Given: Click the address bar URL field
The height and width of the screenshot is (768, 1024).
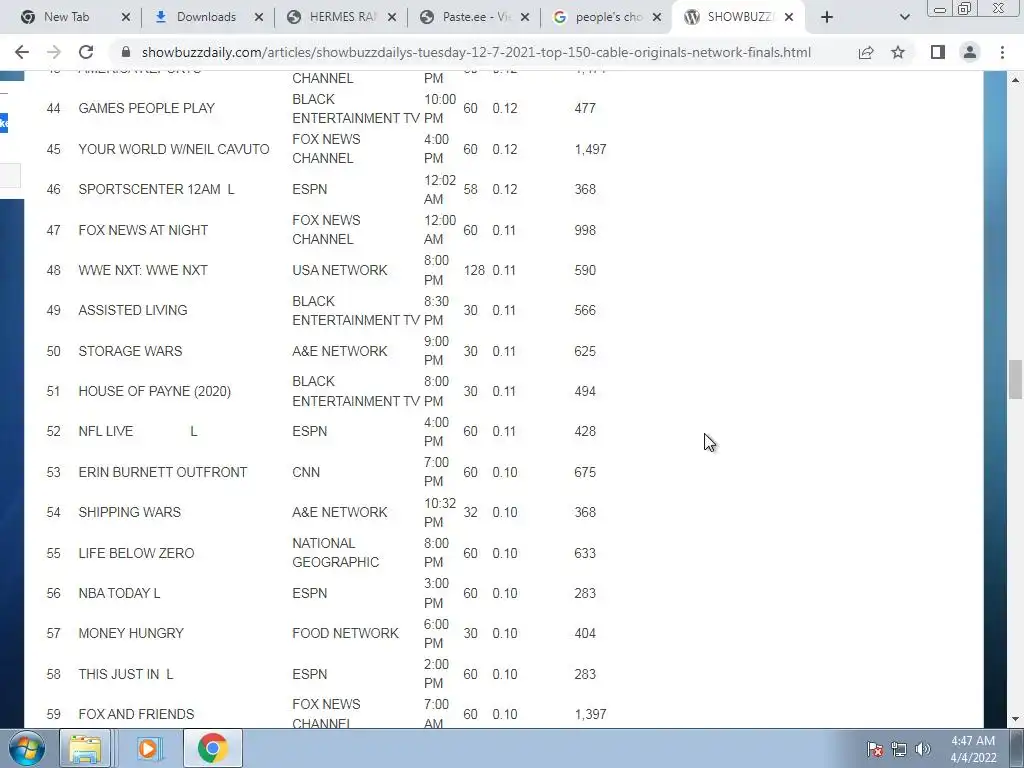Looking at the screenshot, I should (476, 52).
